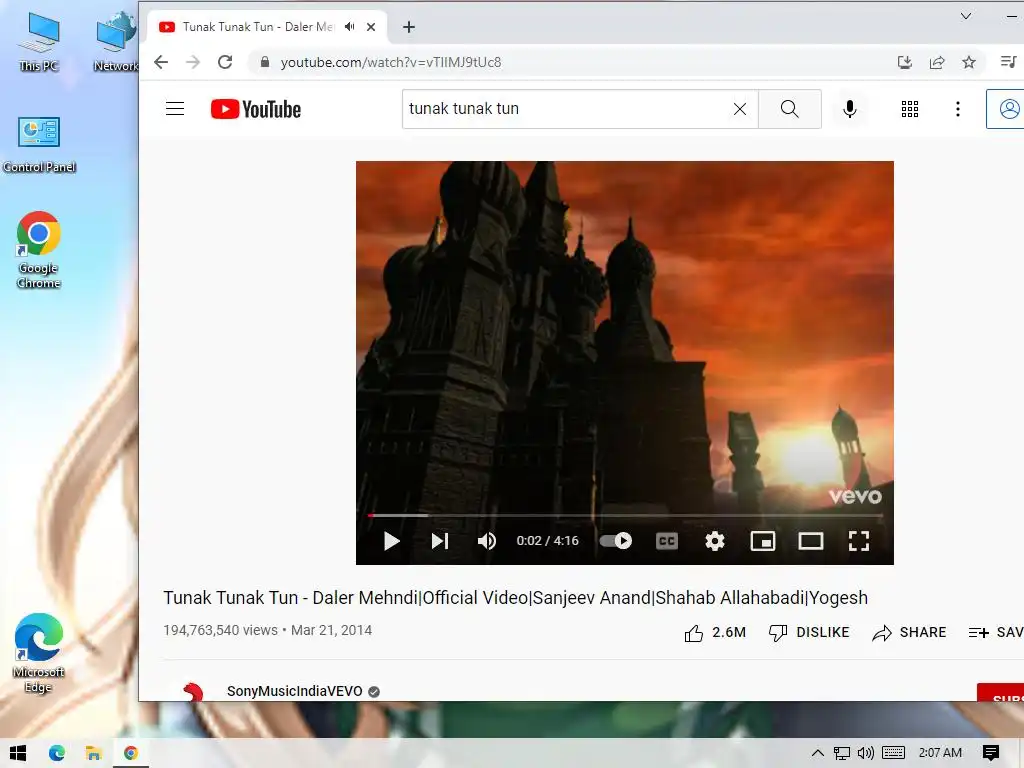Play the video

point(391,541)
